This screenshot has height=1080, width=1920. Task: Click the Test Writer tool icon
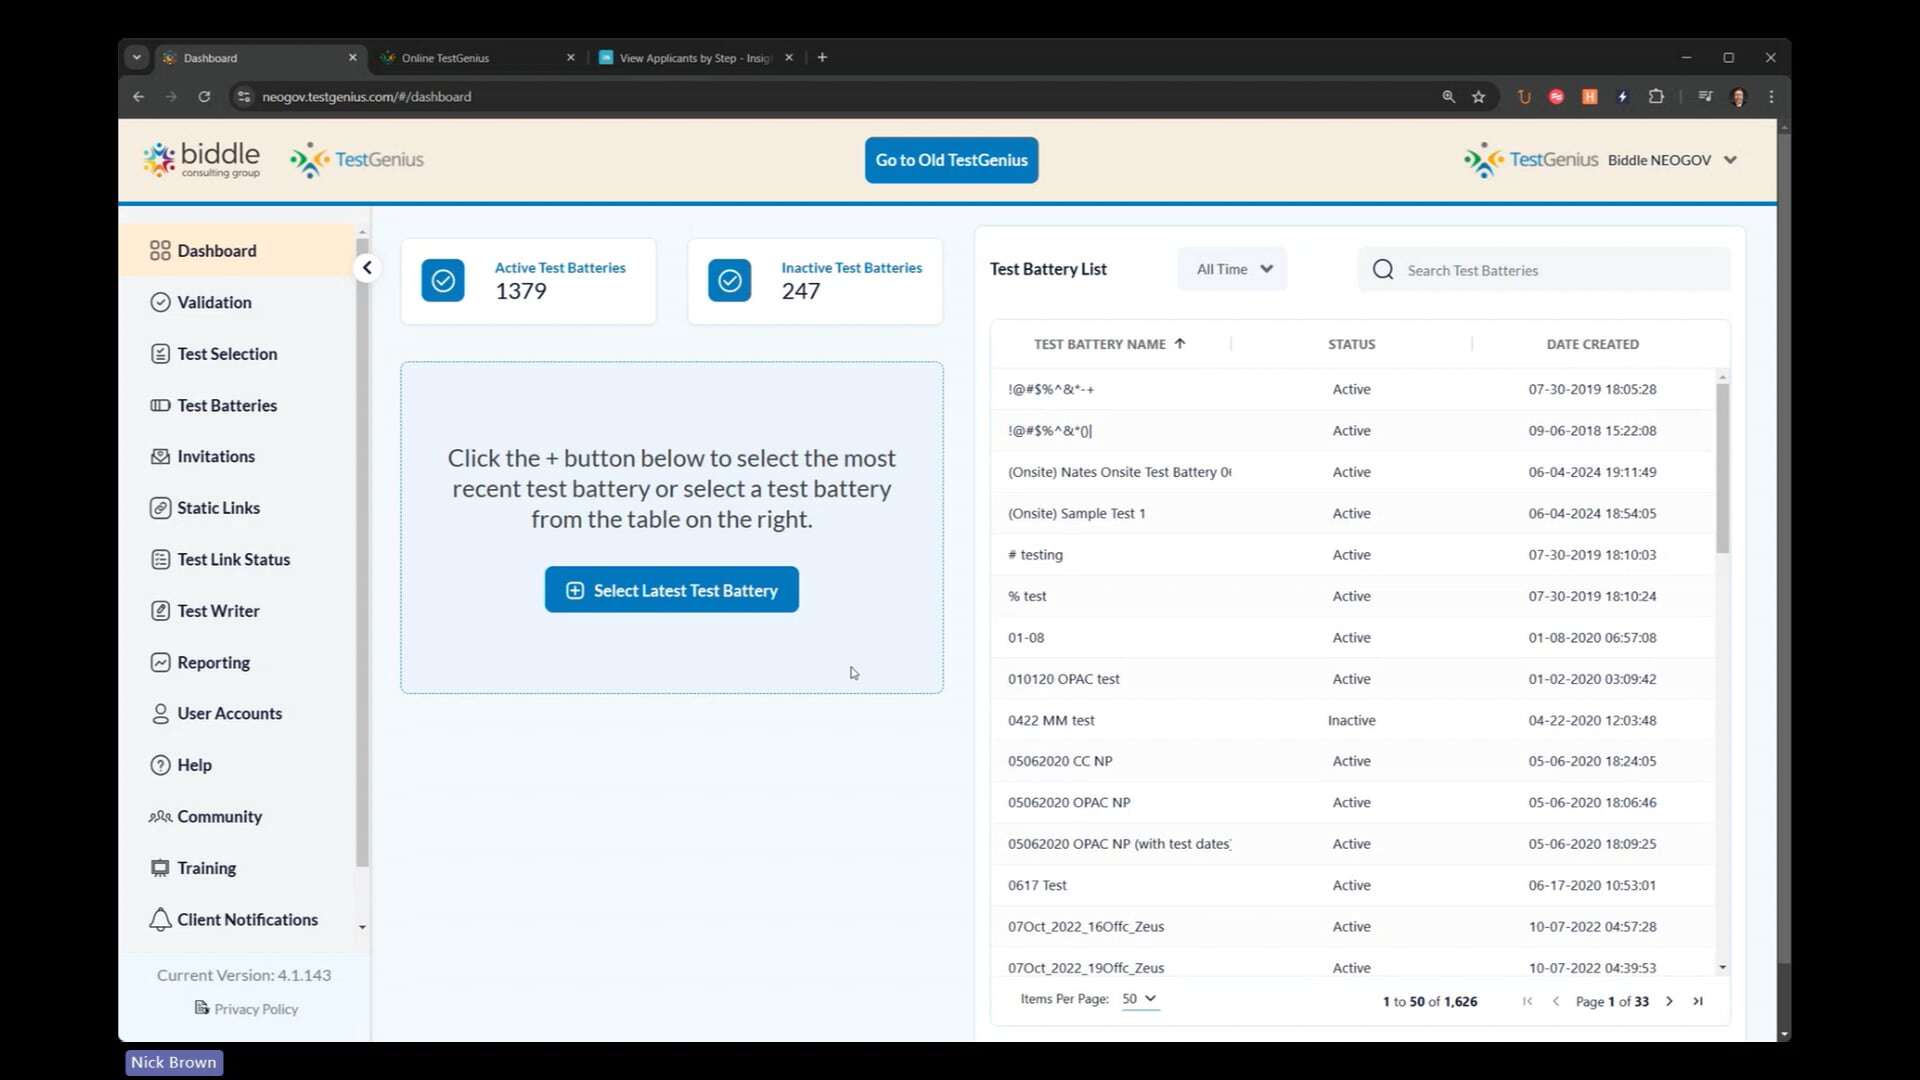161,609
